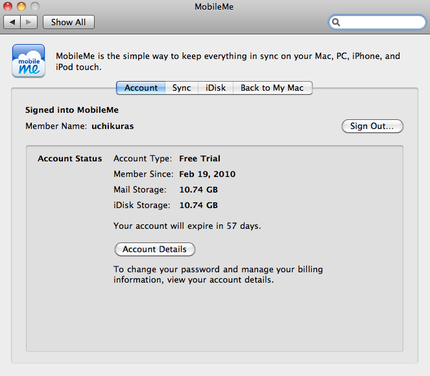Click the 'Feb 19, 2010' member since date

(207, 174)
